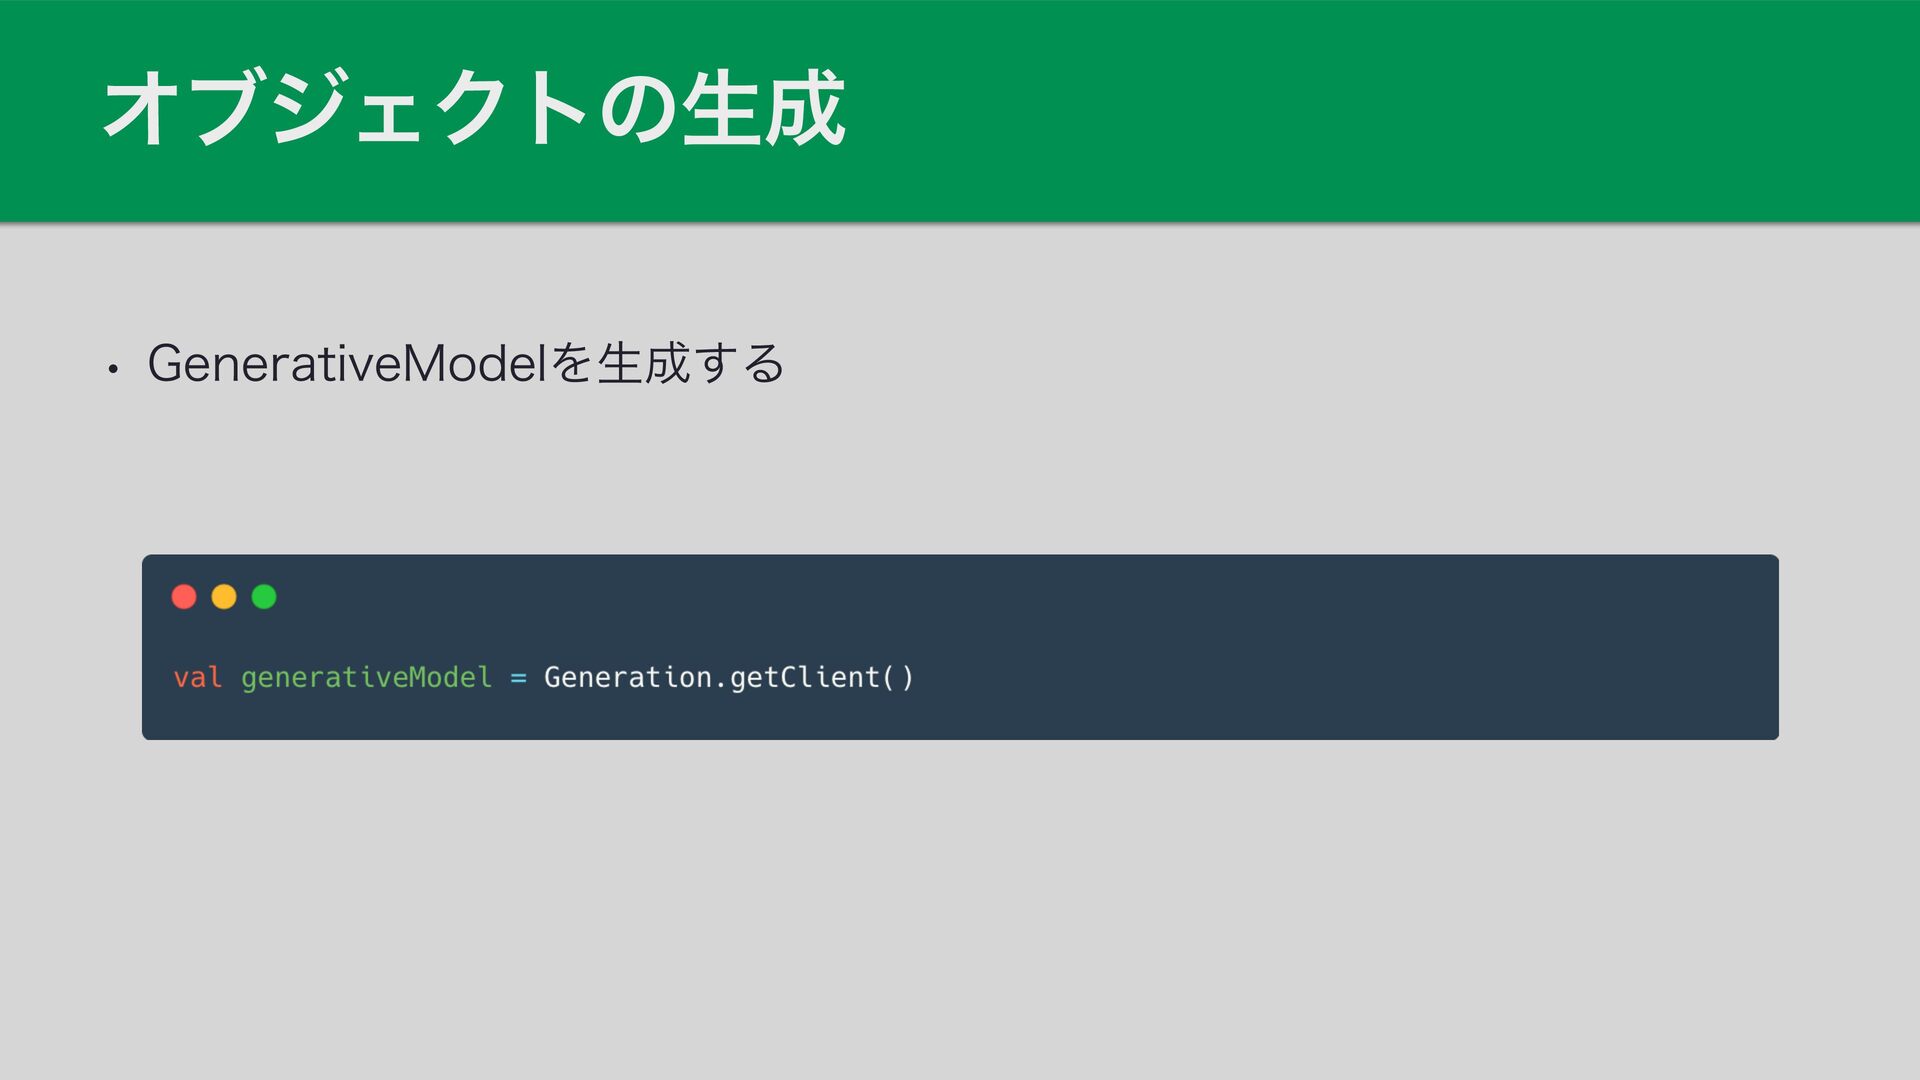1920x1080 pixels.
Task: Click the Japanese text を生成する in the bullet
Action: [x=667, y=364]
